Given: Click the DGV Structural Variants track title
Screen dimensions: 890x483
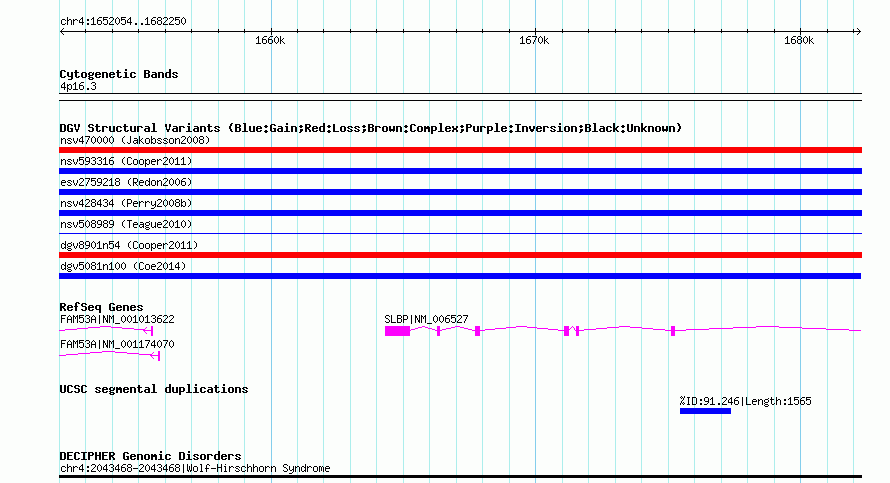Looking at the screenshot, I should [x=371, y=128].
